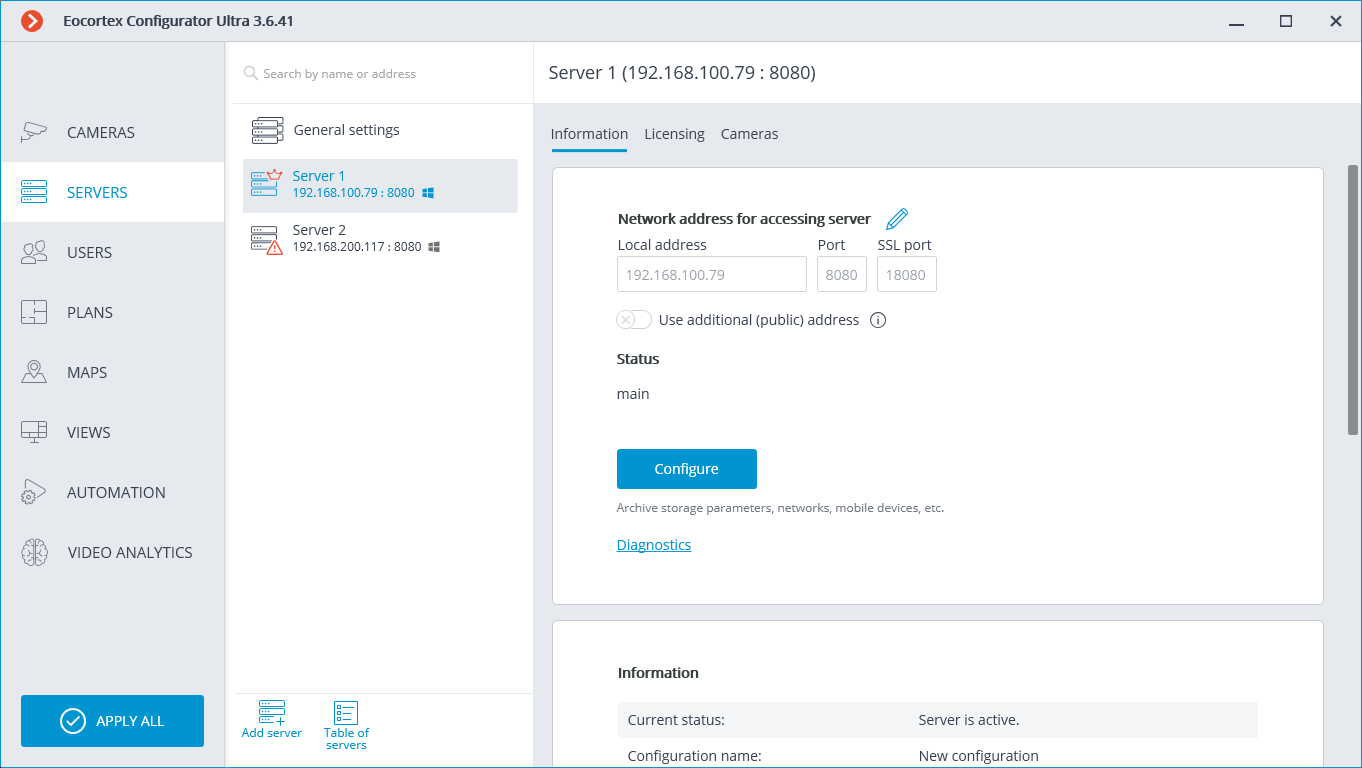Click the 'main' status text
This screenshot has width=1362, height=768.
[633, 394]
